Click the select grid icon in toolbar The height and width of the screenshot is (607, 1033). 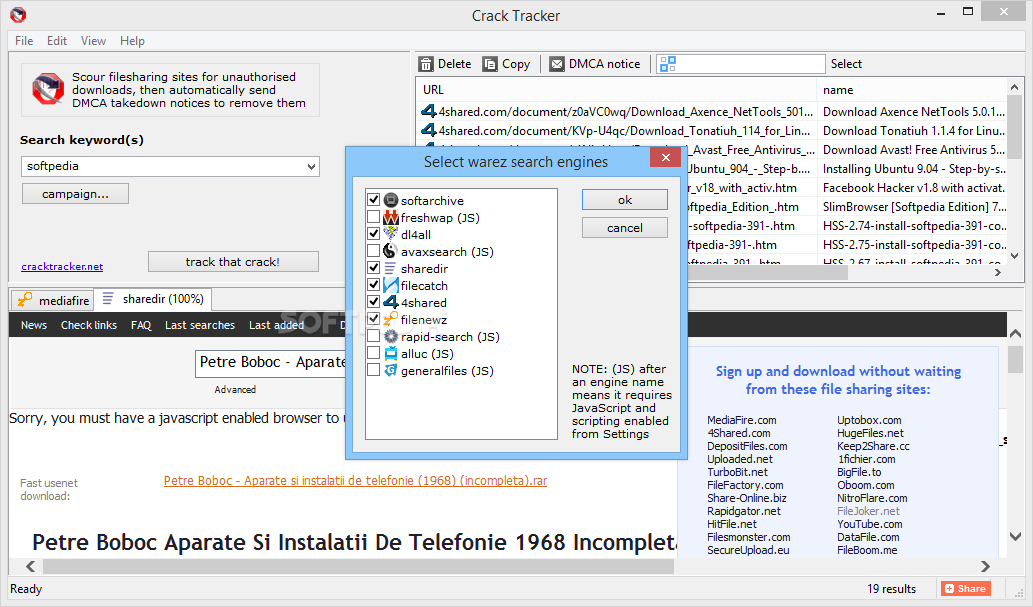pos(668,64)
